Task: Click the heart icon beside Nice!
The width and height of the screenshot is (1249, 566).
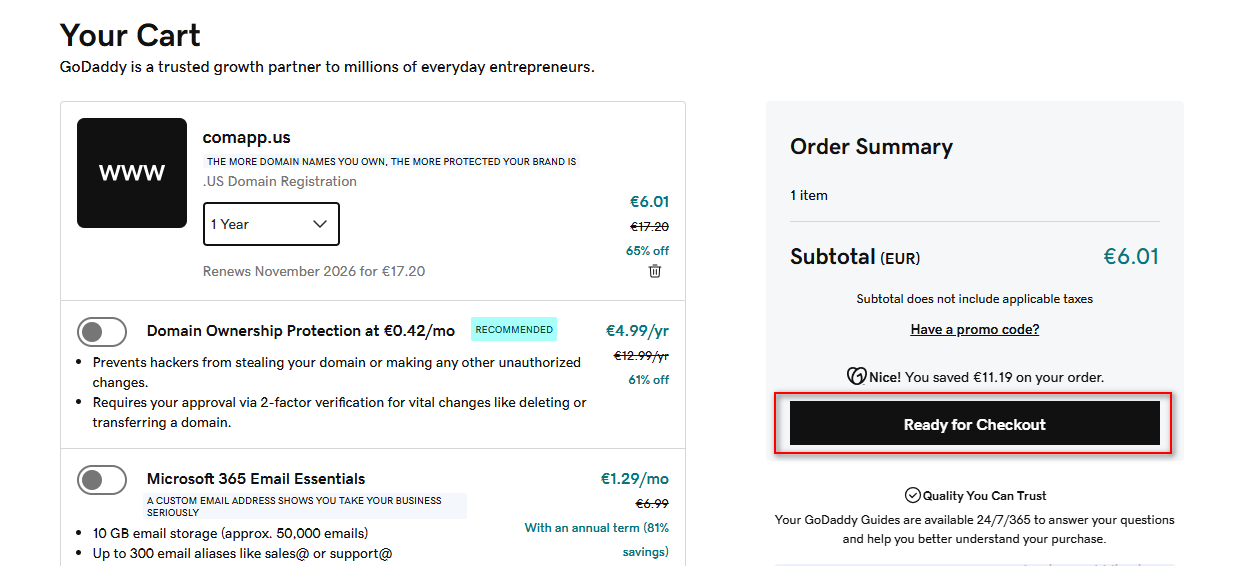Action: tap(856, 377)
